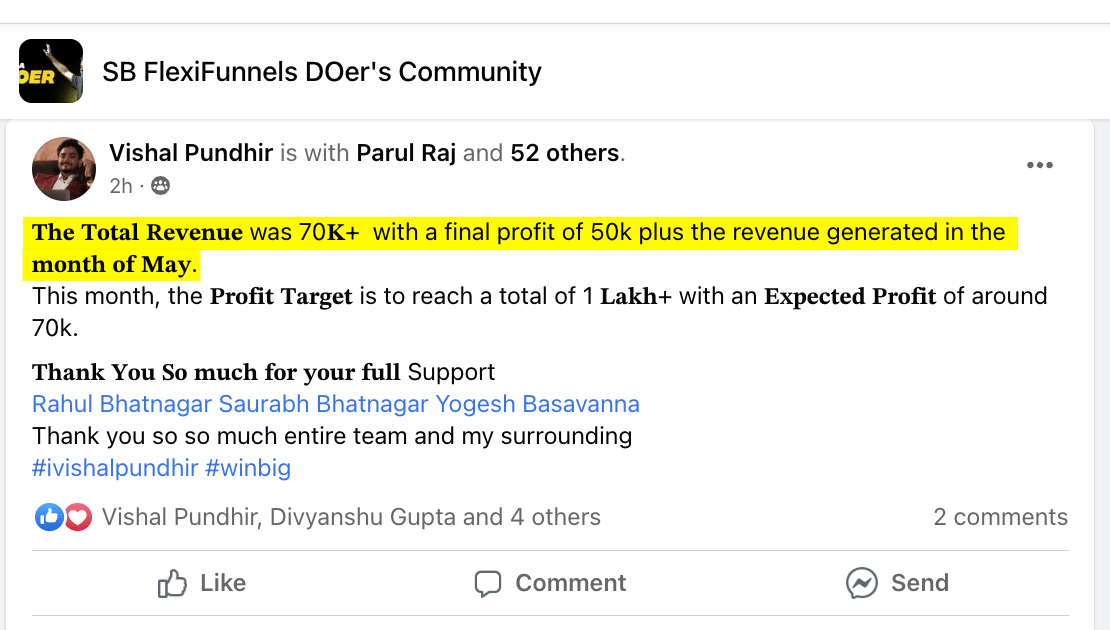Click the red Love reaction icon
The image size is (1110, 630).
coord(78,517)
